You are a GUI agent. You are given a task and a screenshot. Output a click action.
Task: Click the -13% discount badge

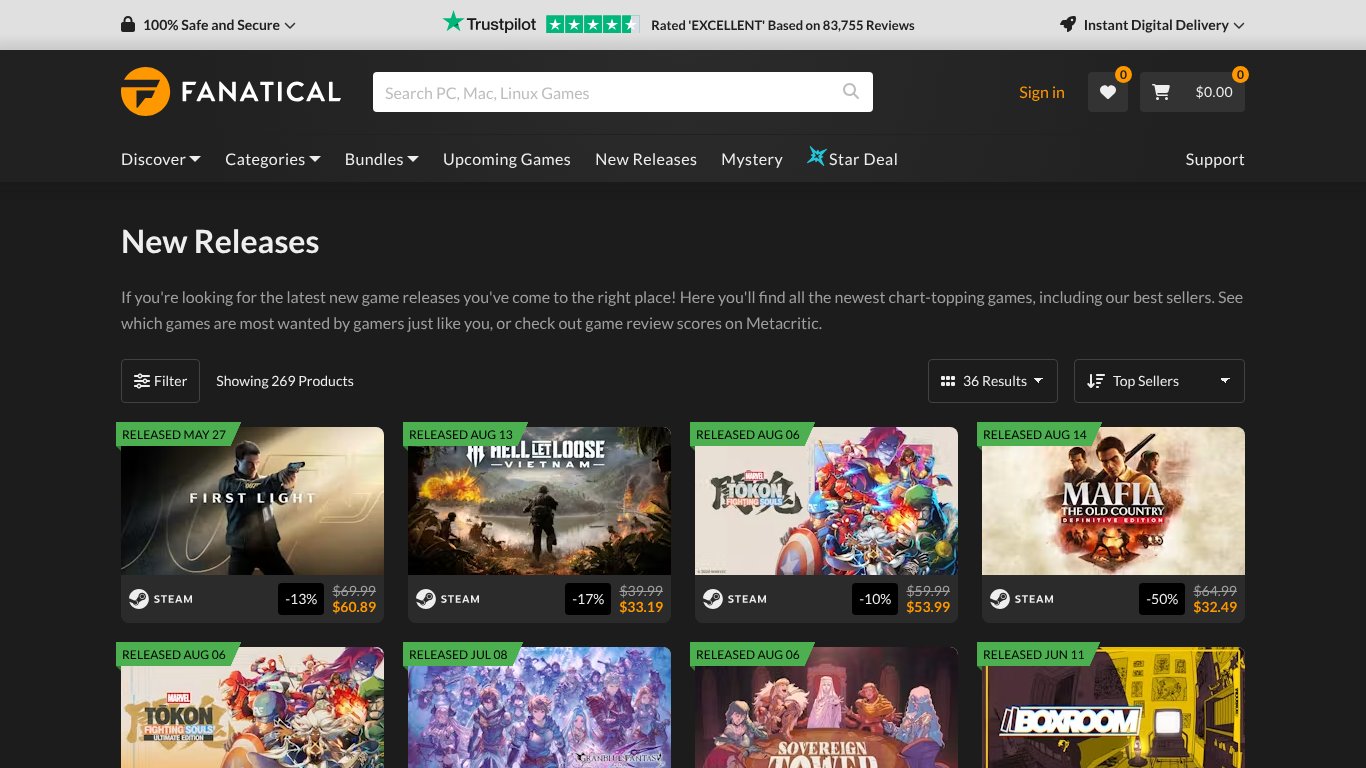point(301,599)
